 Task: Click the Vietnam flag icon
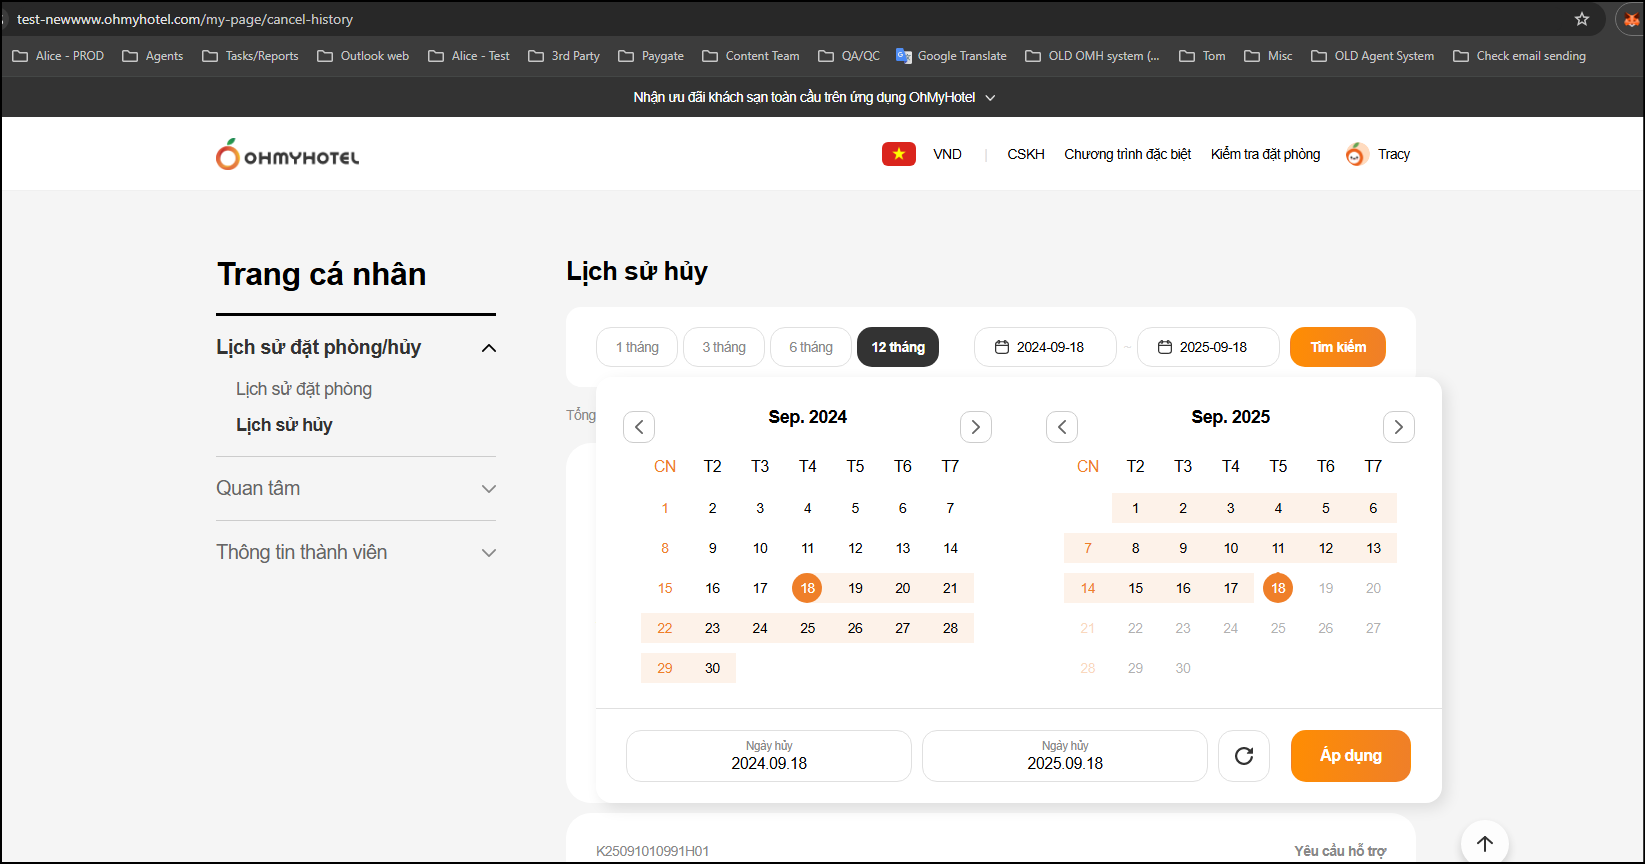898,154
